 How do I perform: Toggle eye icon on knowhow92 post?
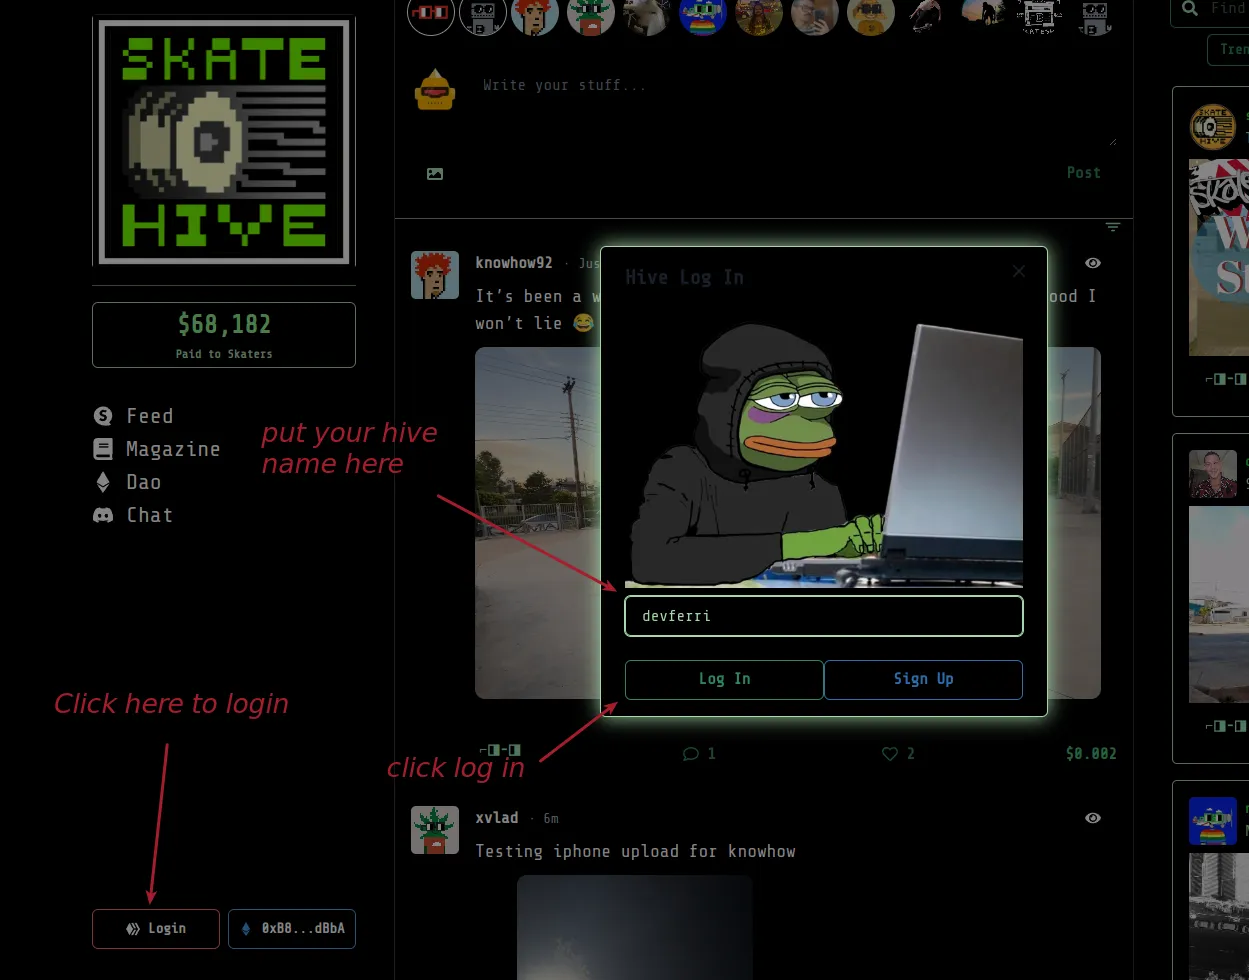tap(1093, 263)
